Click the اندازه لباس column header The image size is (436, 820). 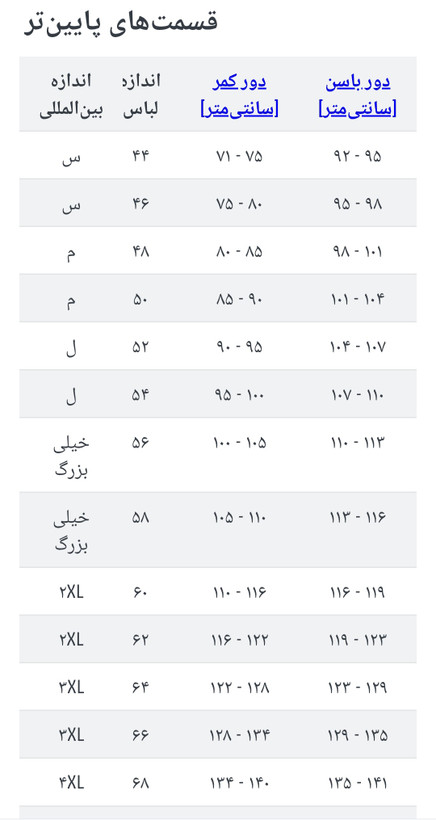pyautogui.click(x=141, y=95)
